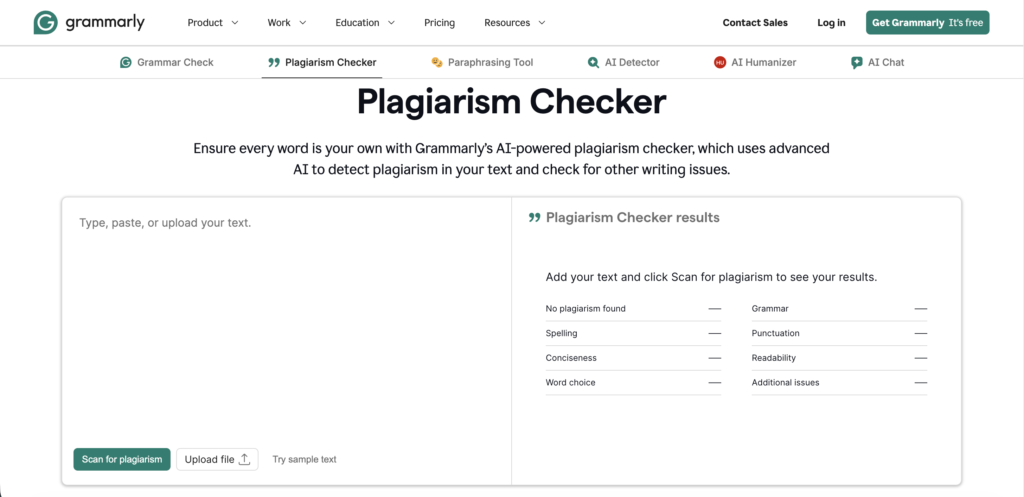Expand the Product menu chevron
Screen dimensions: 1024x497
(234, 23)
